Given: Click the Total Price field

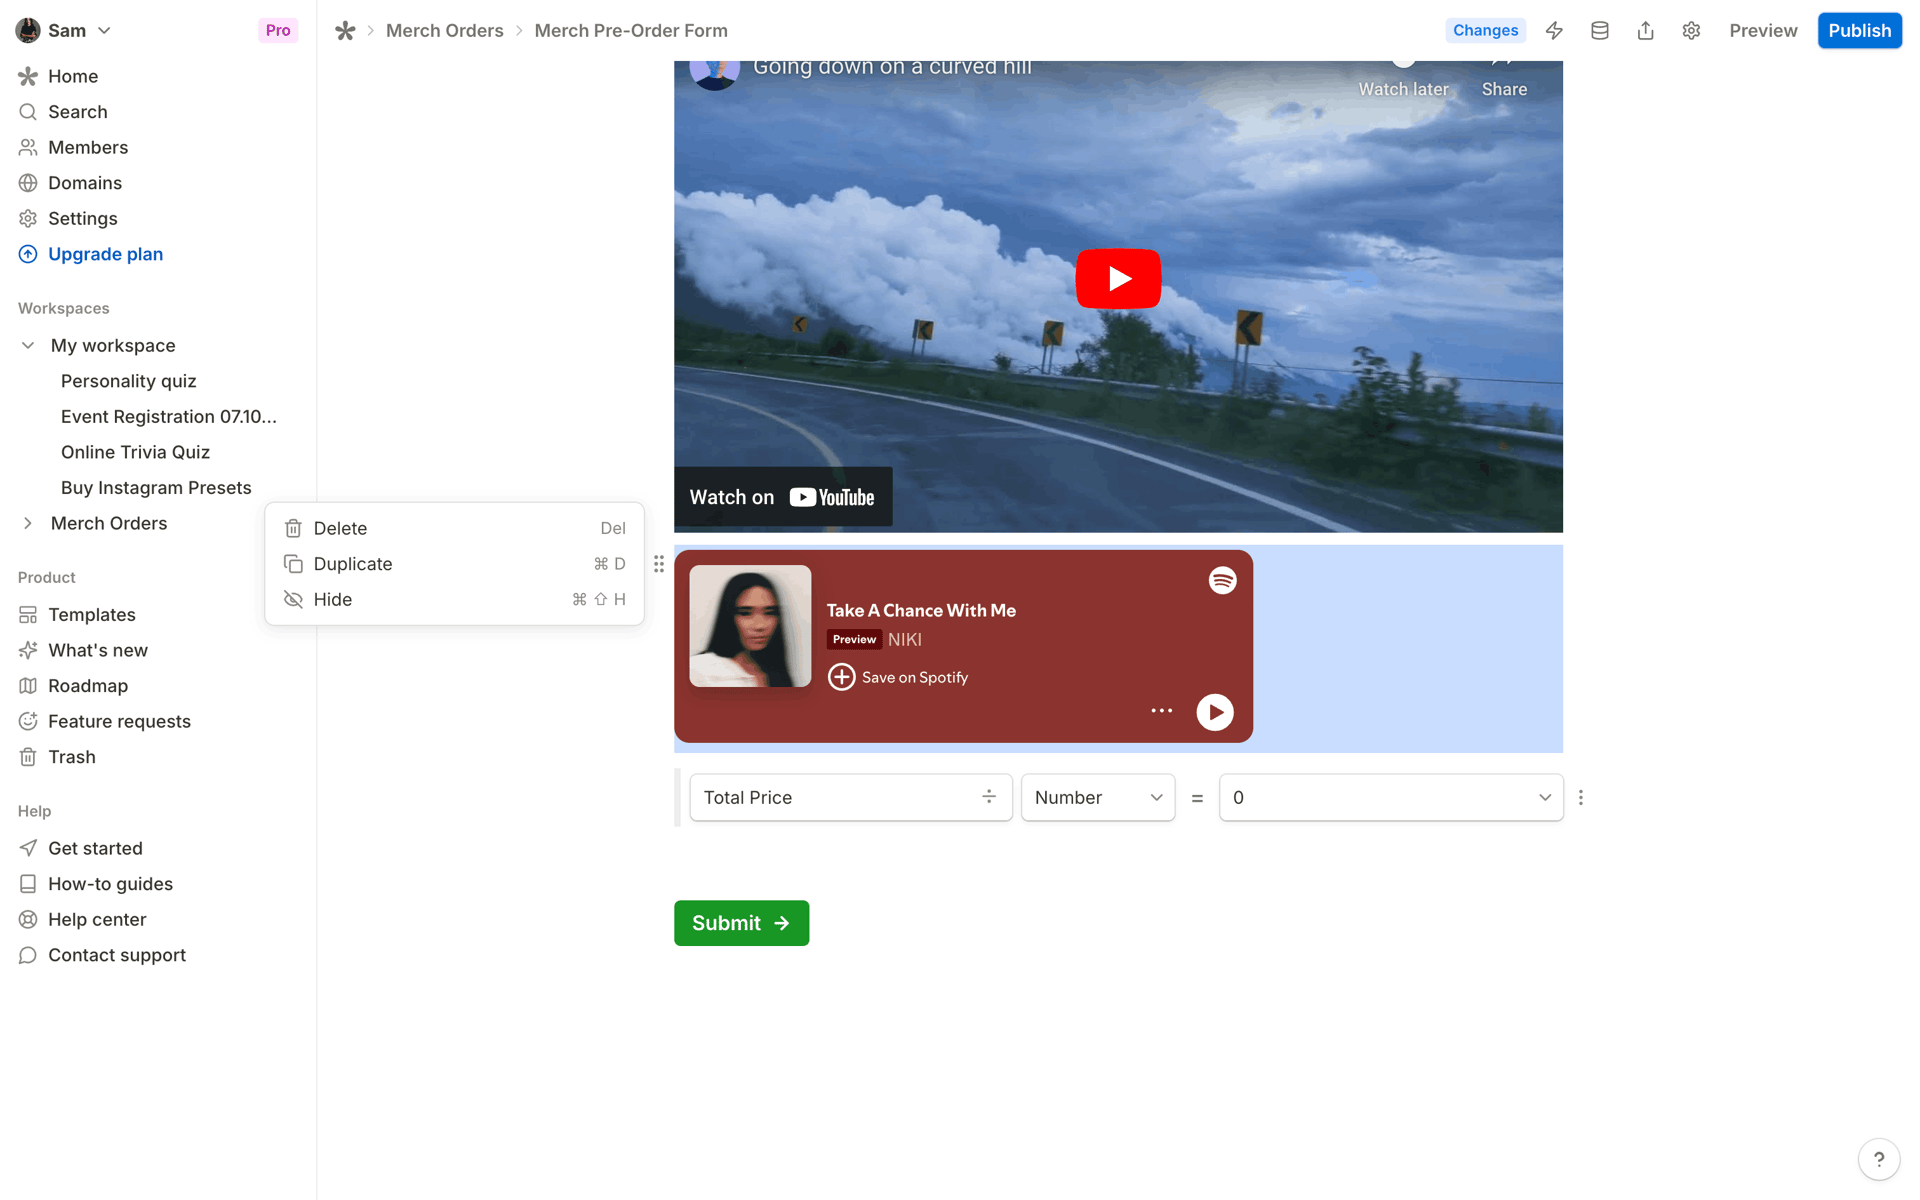Looking at the screenshot, I should click(851, 797).
